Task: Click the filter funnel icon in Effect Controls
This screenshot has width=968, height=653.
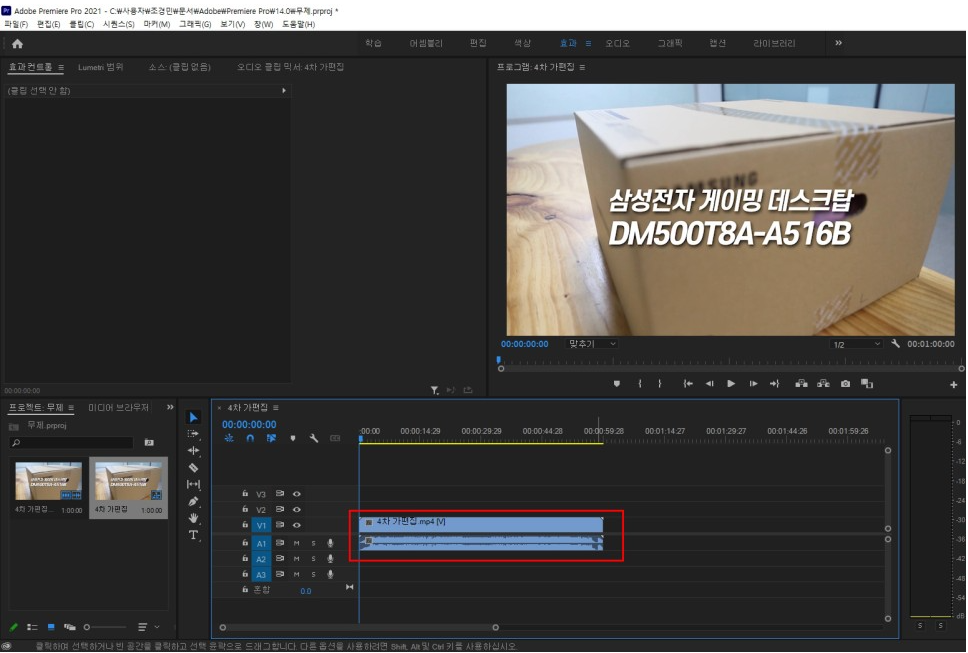Action: click(x=435, y=390)
